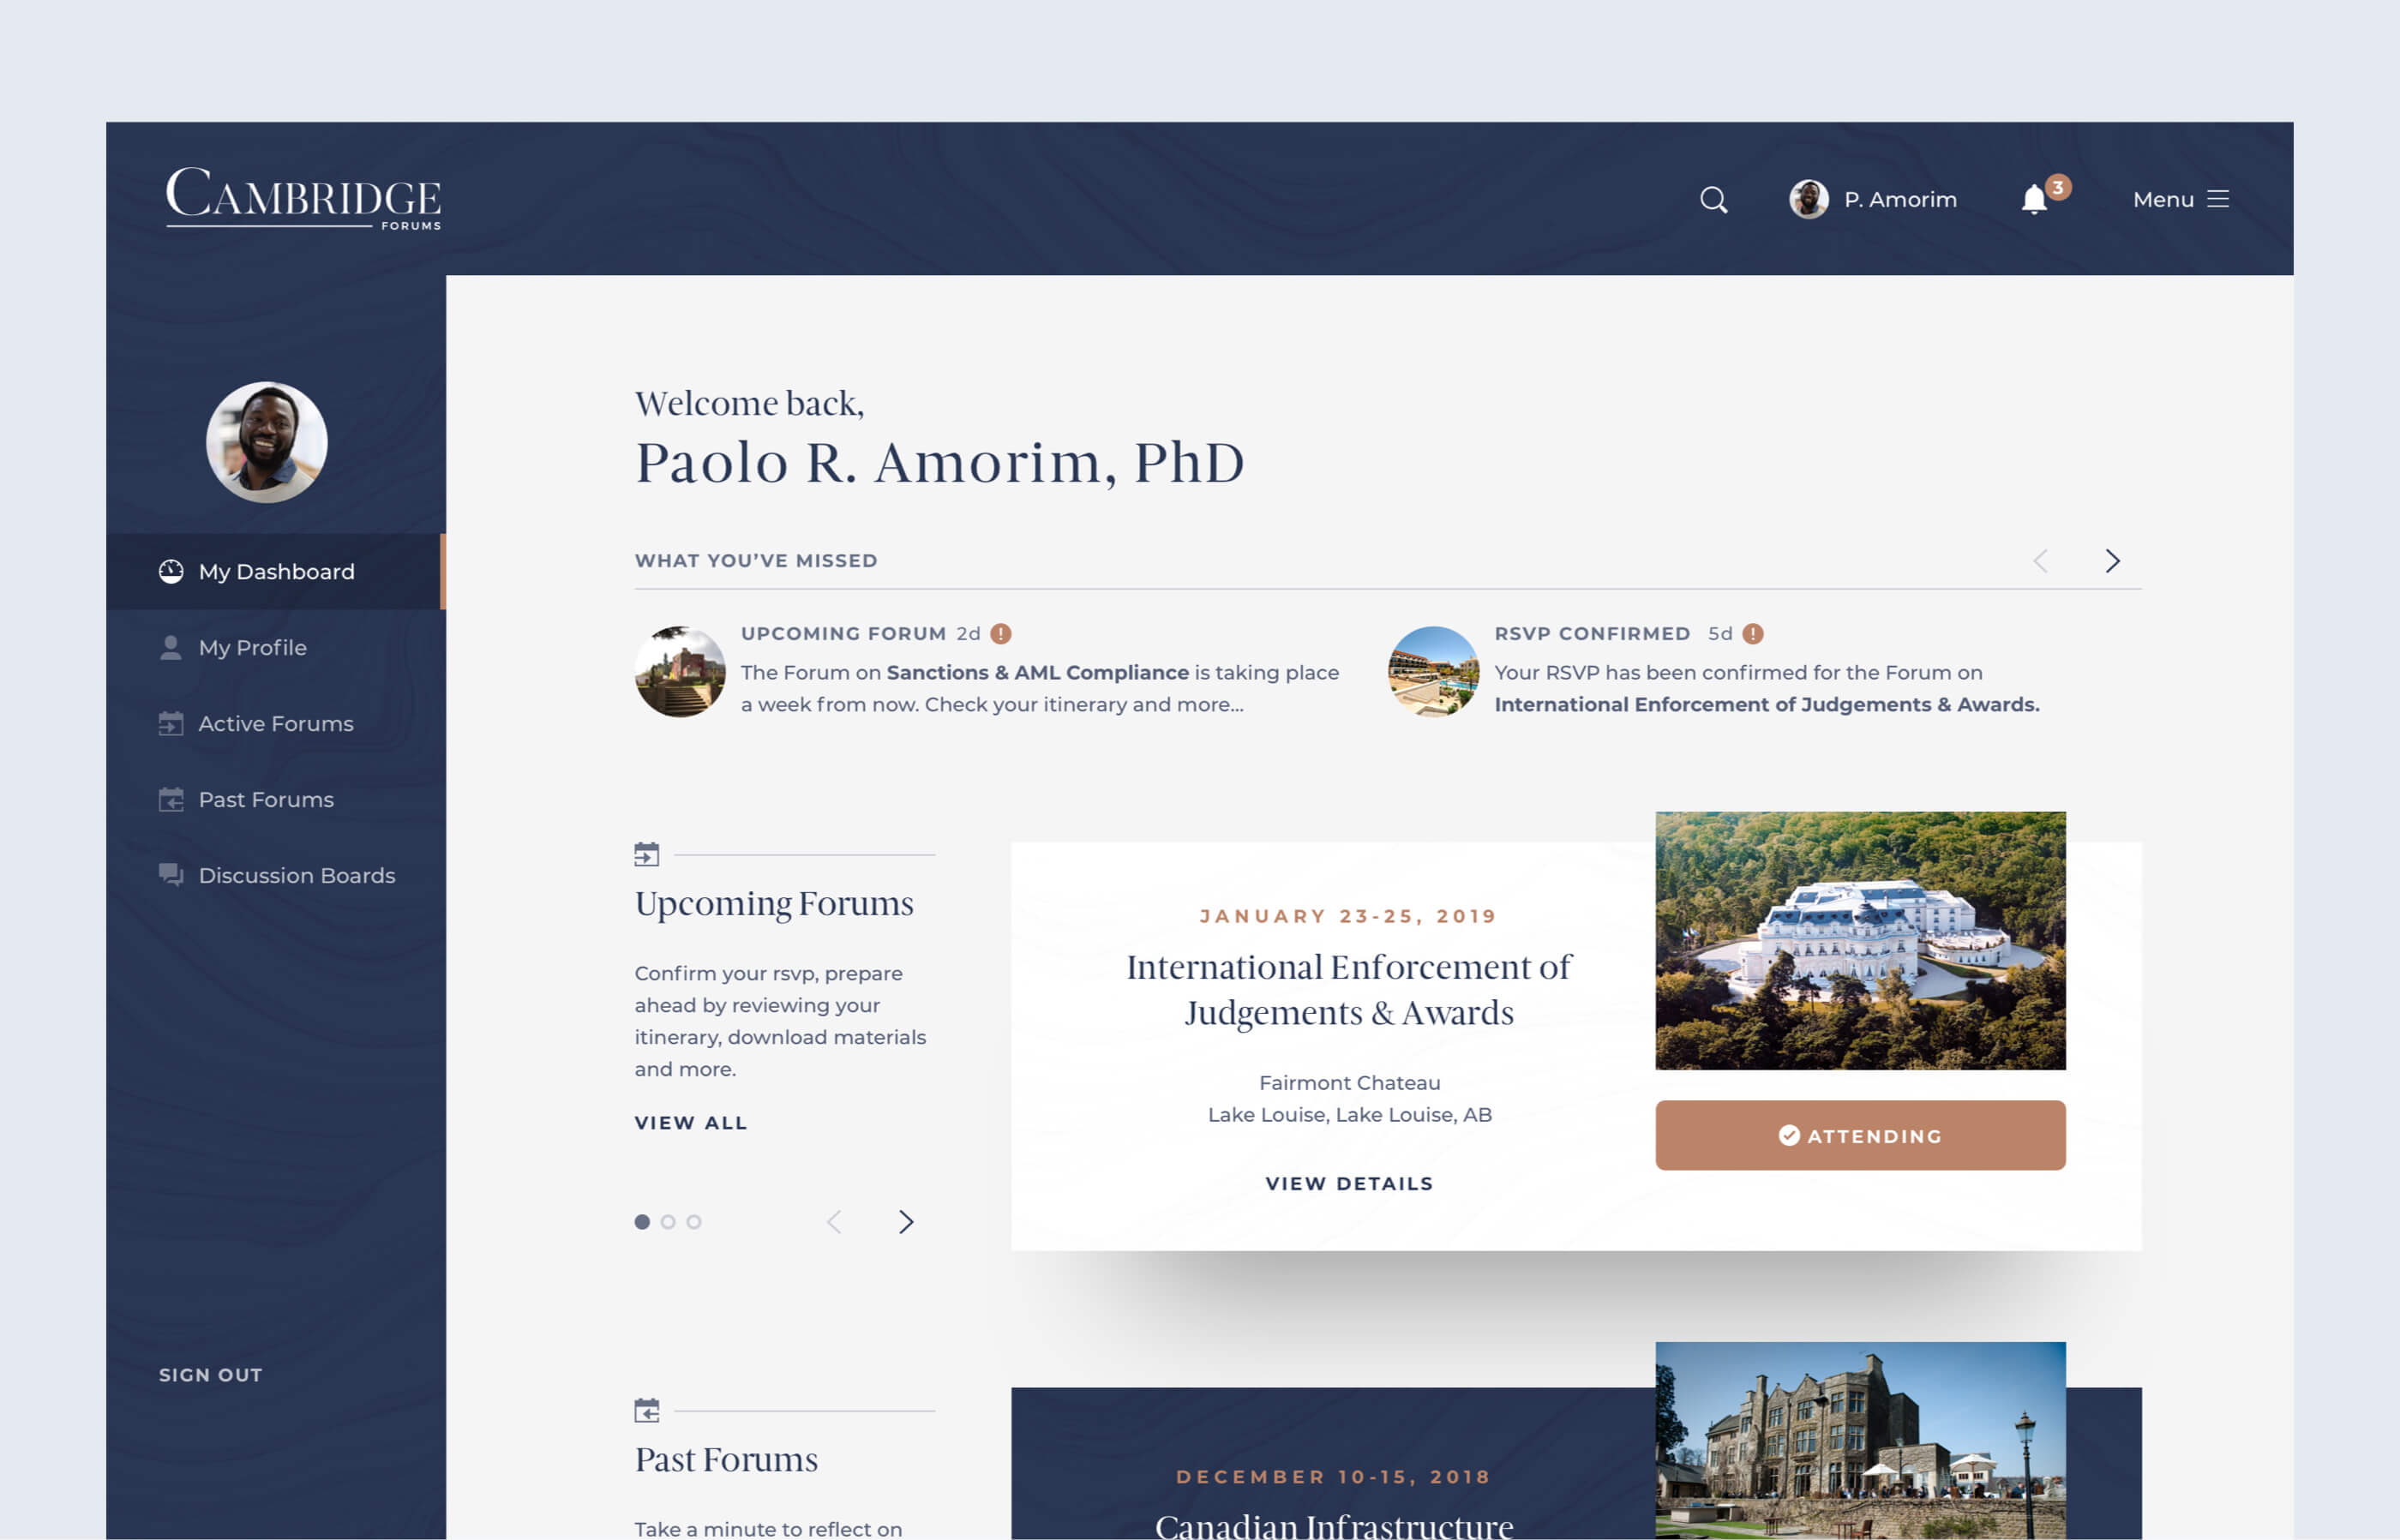
Task: Click the Canadian Infrastructure forum photo
Action: click(x=1860, y=1440)
